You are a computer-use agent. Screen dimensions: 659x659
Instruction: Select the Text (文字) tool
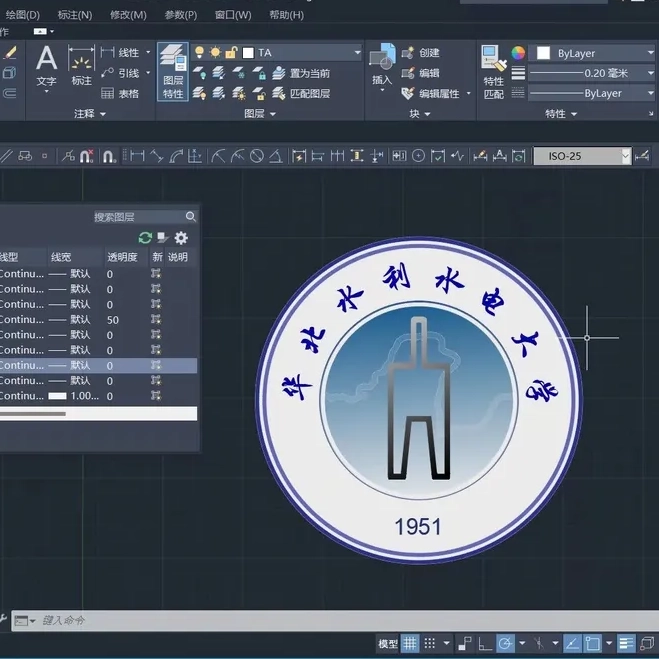pos(46,66)
